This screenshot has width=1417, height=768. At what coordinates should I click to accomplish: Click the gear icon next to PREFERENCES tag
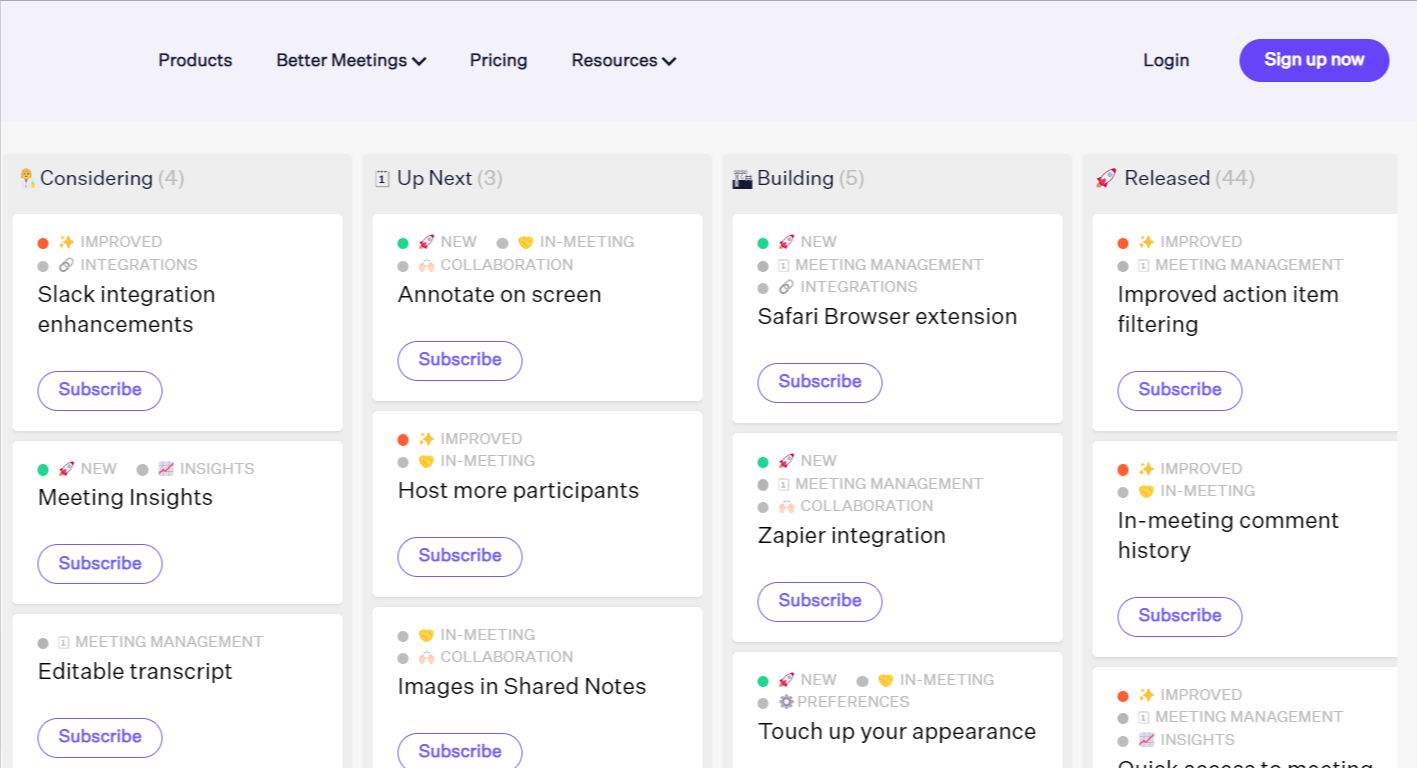click(786, 702)
